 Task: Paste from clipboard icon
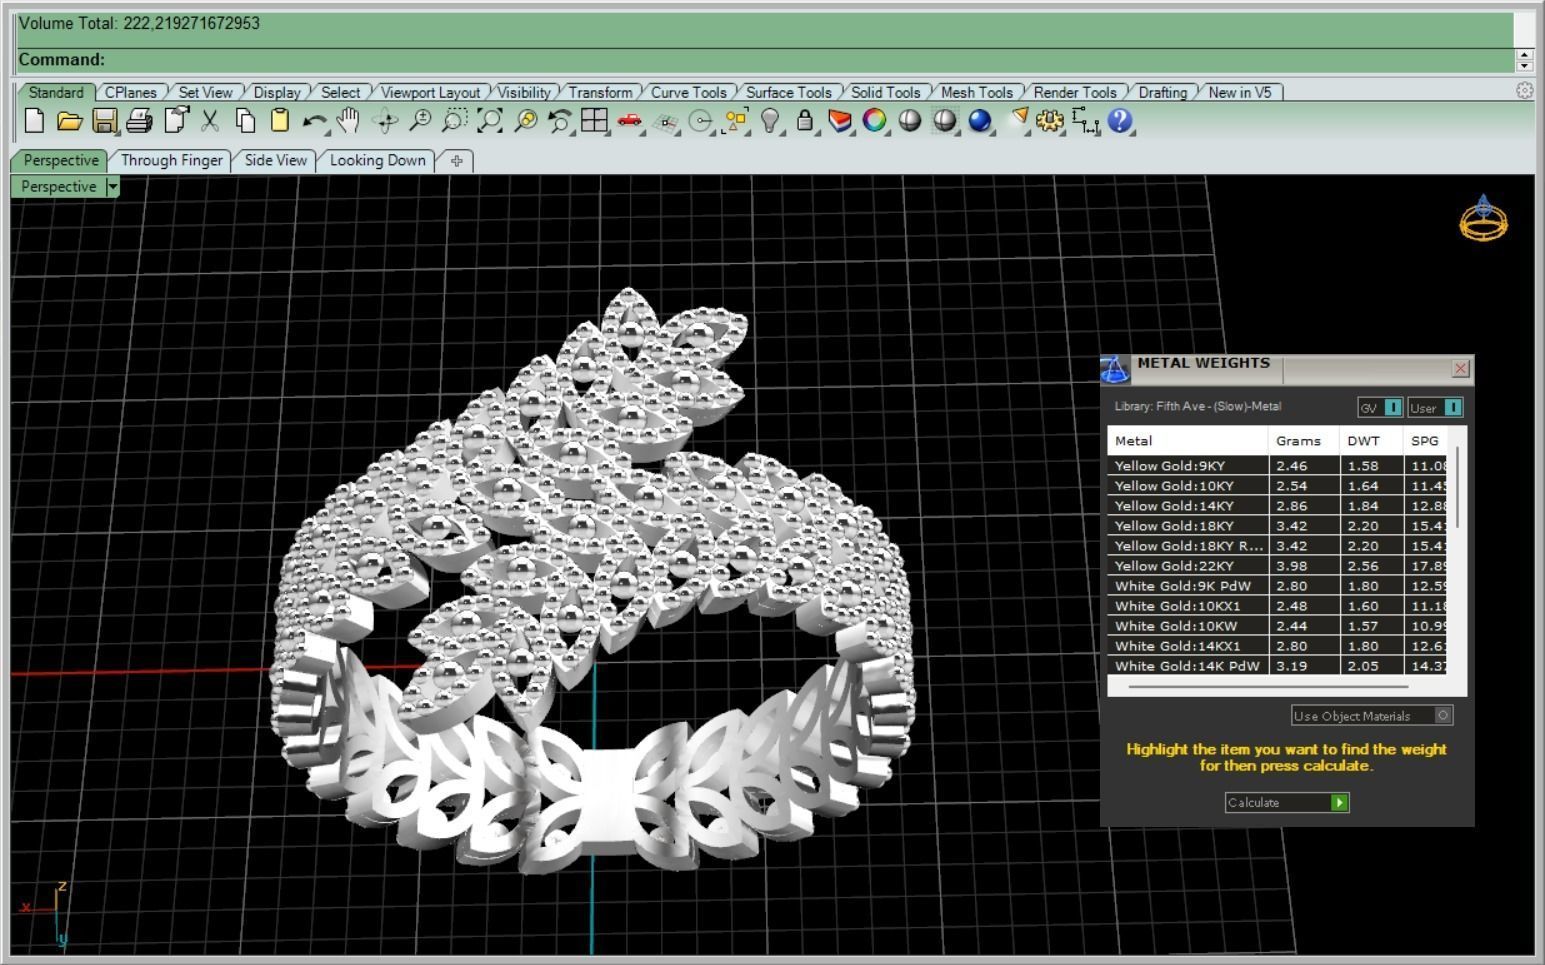[280, 121]
